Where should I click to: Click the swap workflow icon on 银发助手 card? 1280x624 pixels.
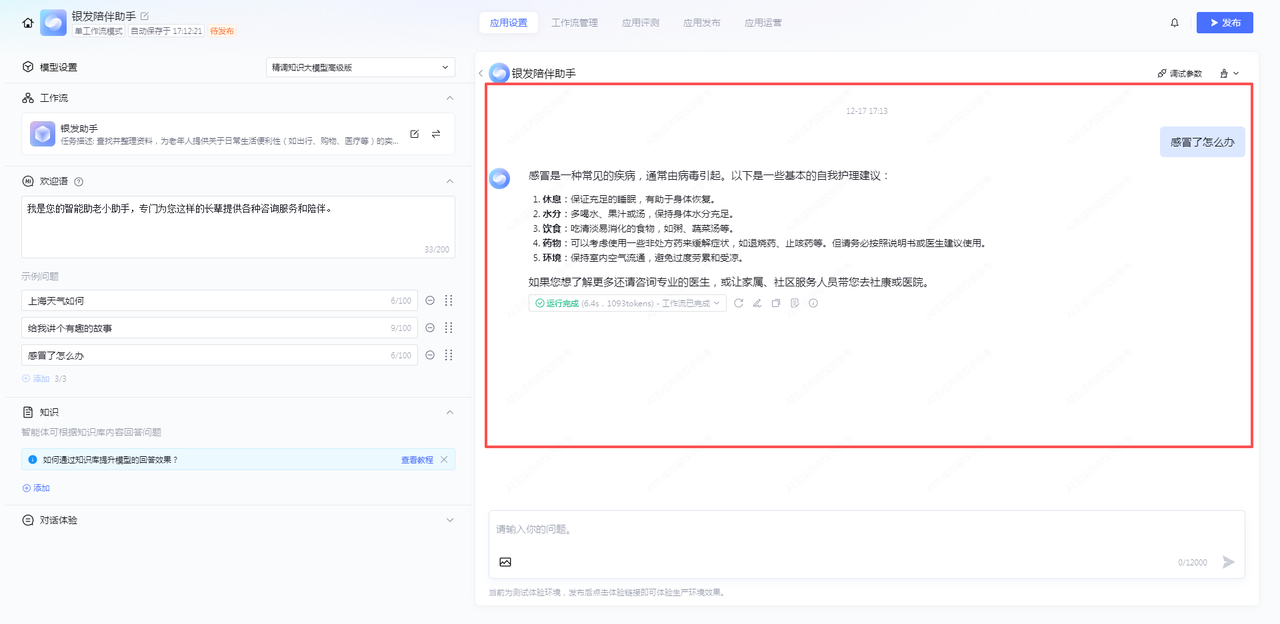coord(436,134)
